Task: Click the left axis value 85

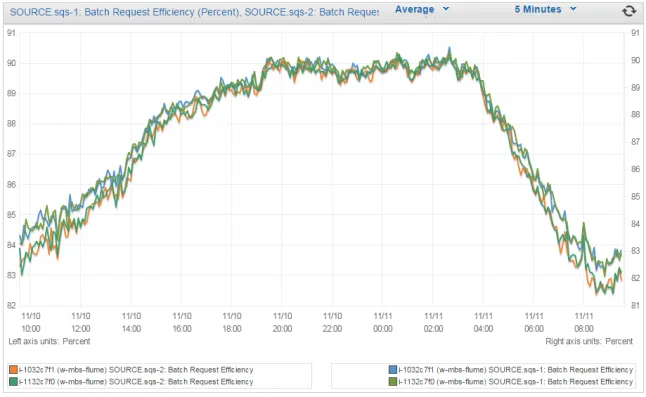Action: pyautogui.click(x=12, y=215)
